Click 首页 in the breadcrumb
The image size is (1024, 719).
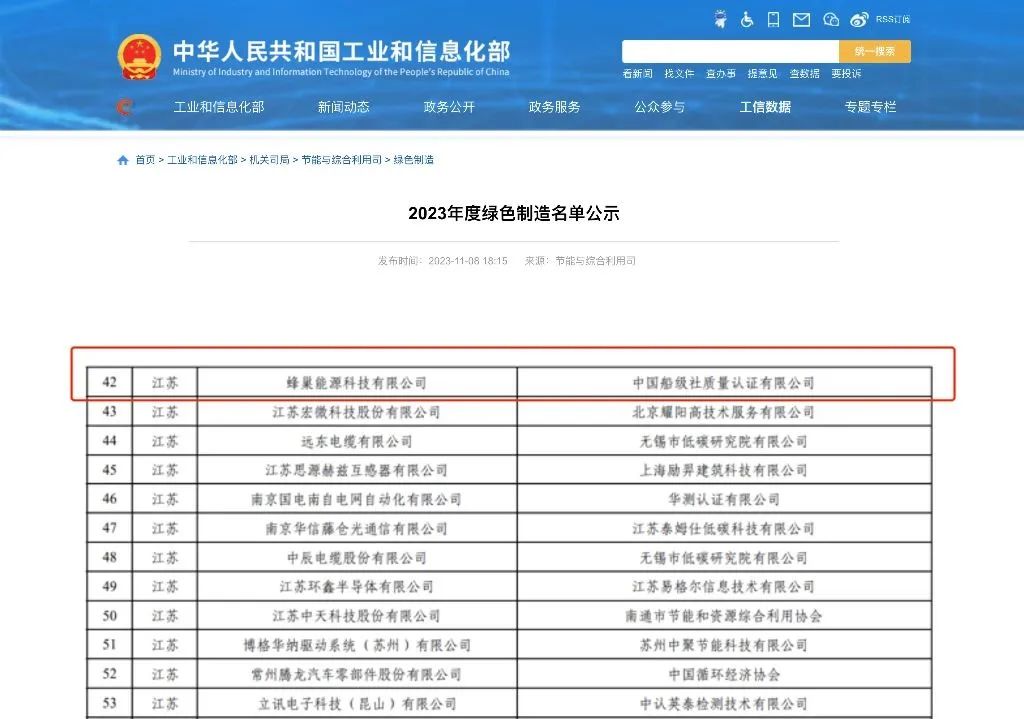coord(145,160)
